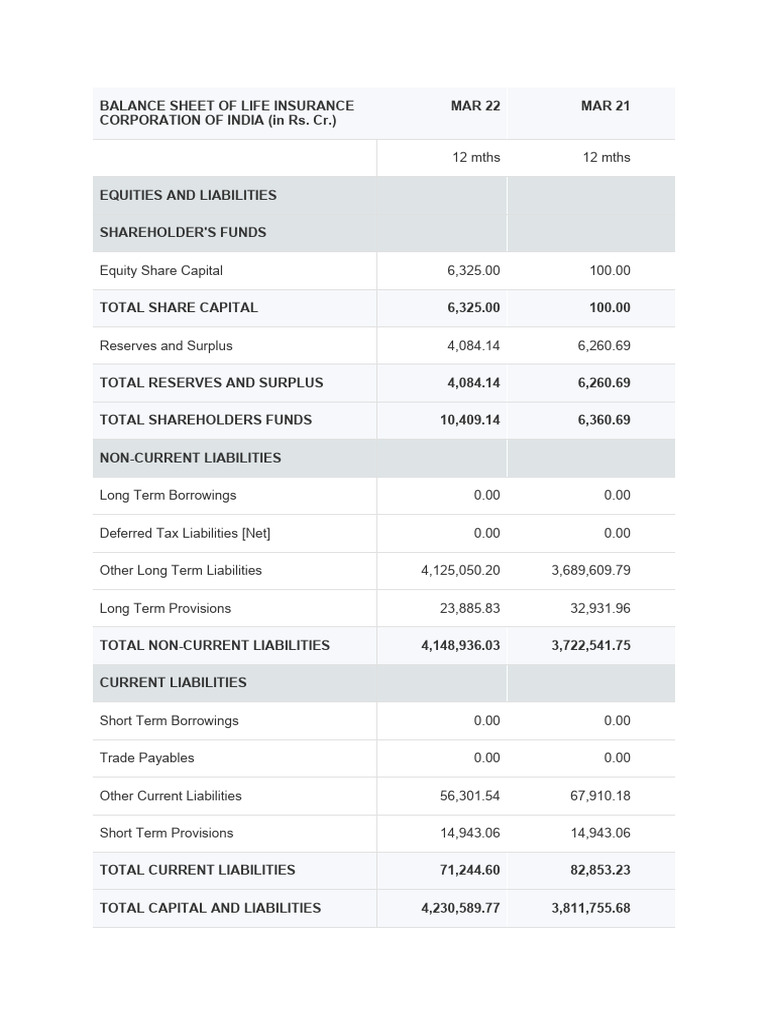The image size is (768, 1024).
Task: Click TOTAL CAPITAL AND LIABILITIES value 4,230,589.77
Action: click(x=461, y=908)
